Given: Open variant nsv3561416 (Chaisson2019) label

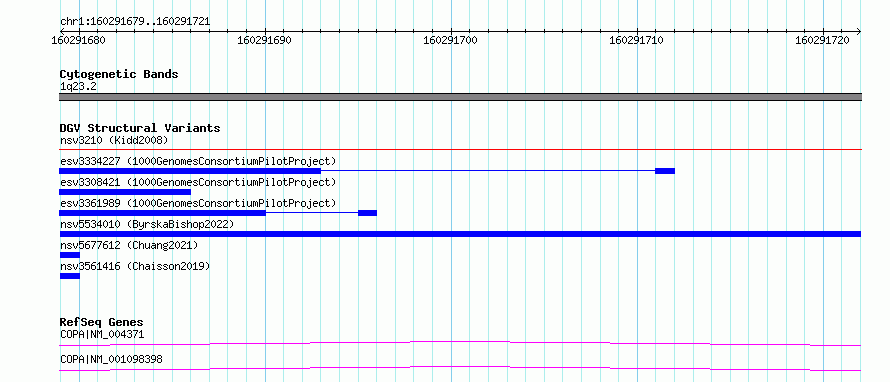Looking at the screenshot, I should [x=135, y=266].
